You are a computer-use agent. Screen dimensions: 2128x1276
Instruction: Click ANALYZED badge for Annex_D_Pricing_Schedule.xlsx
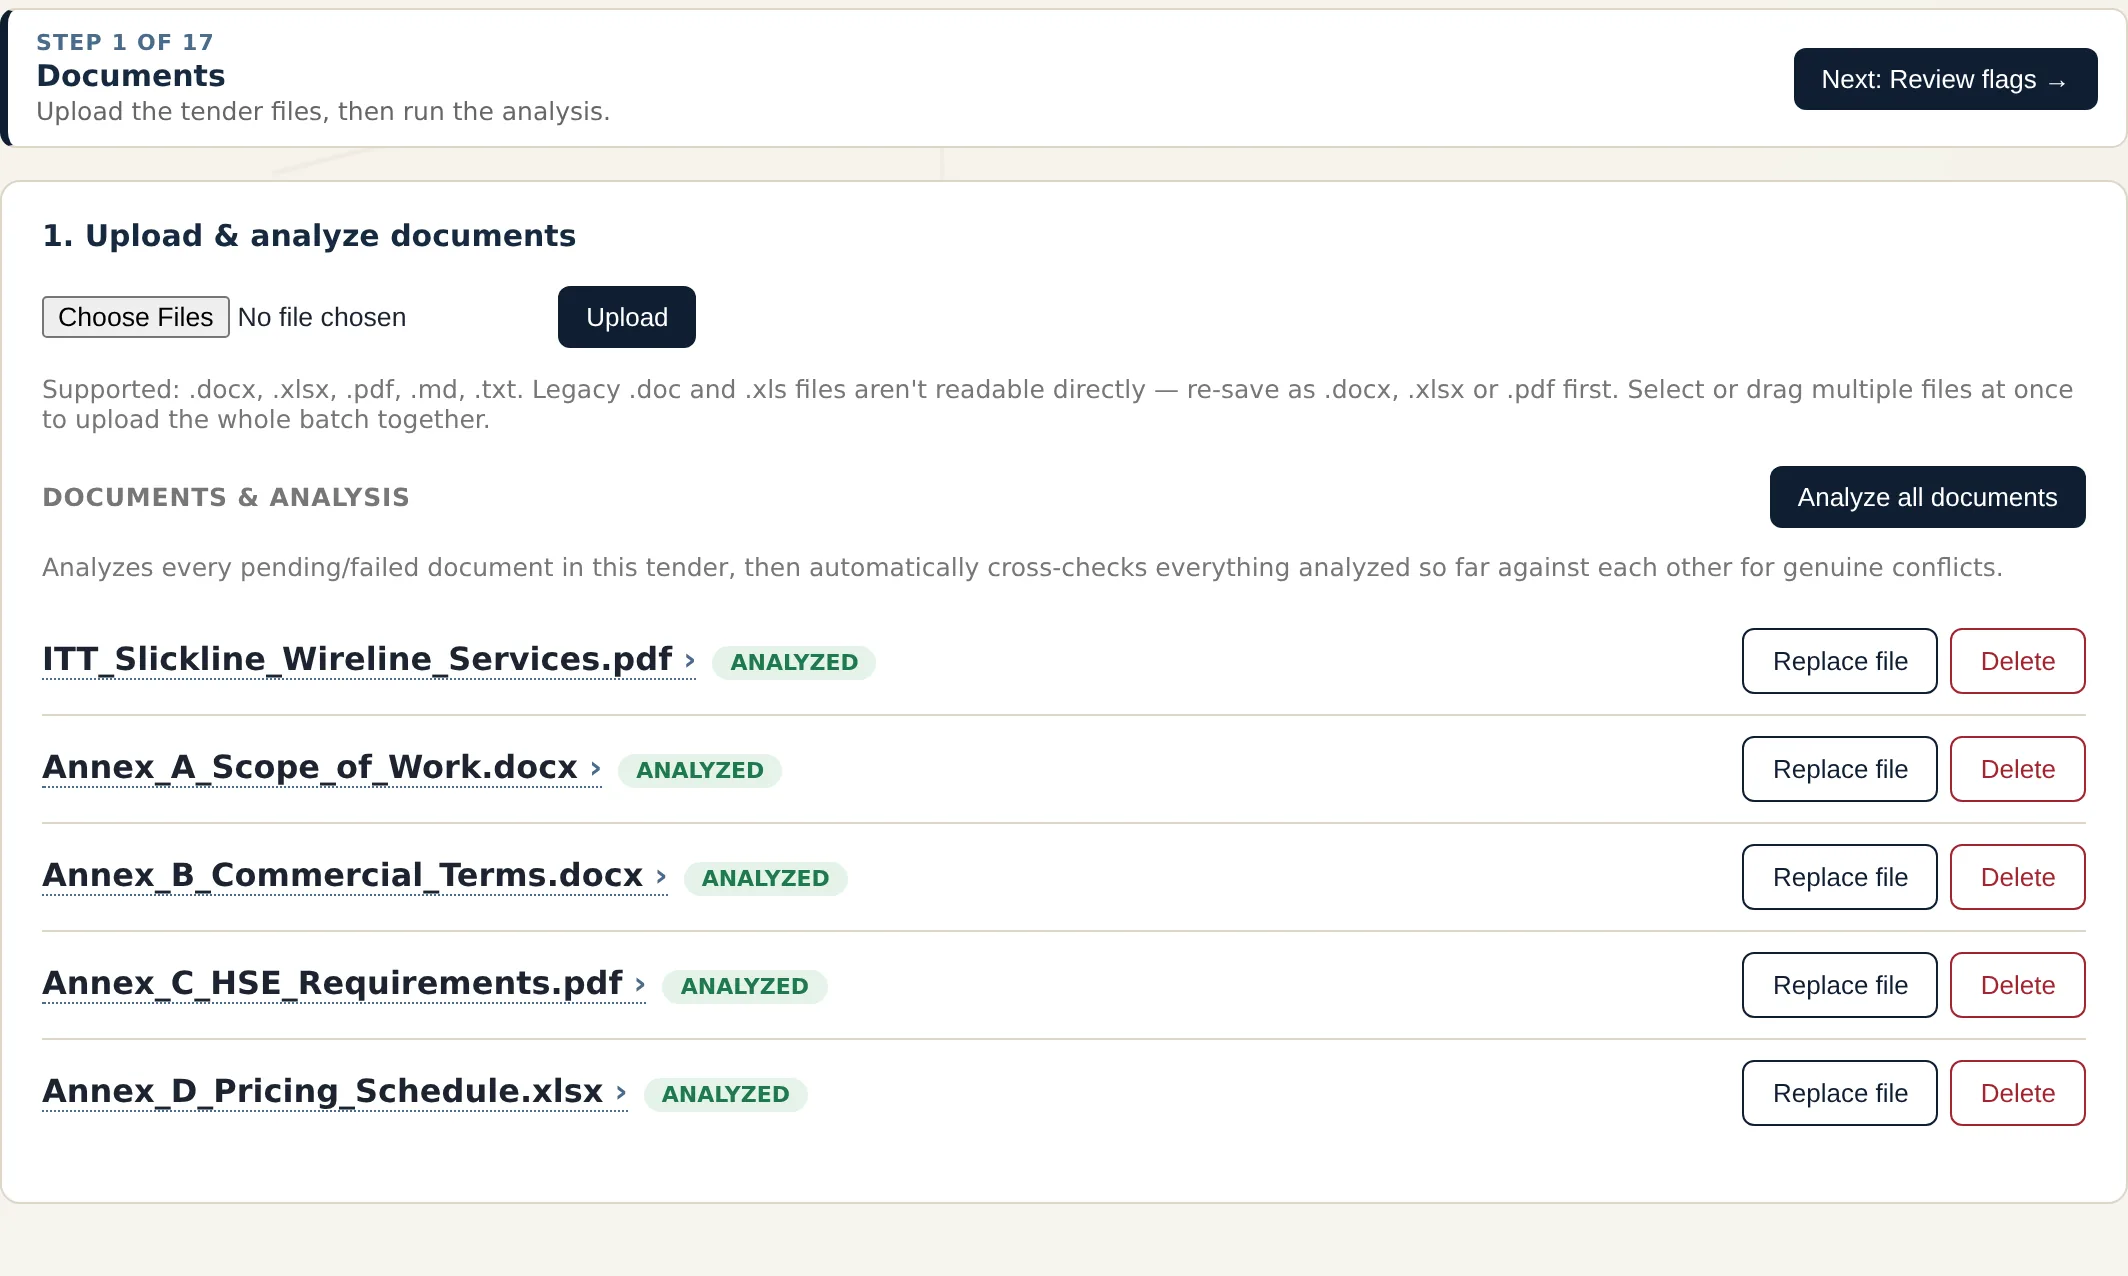tap(726, 1094)
